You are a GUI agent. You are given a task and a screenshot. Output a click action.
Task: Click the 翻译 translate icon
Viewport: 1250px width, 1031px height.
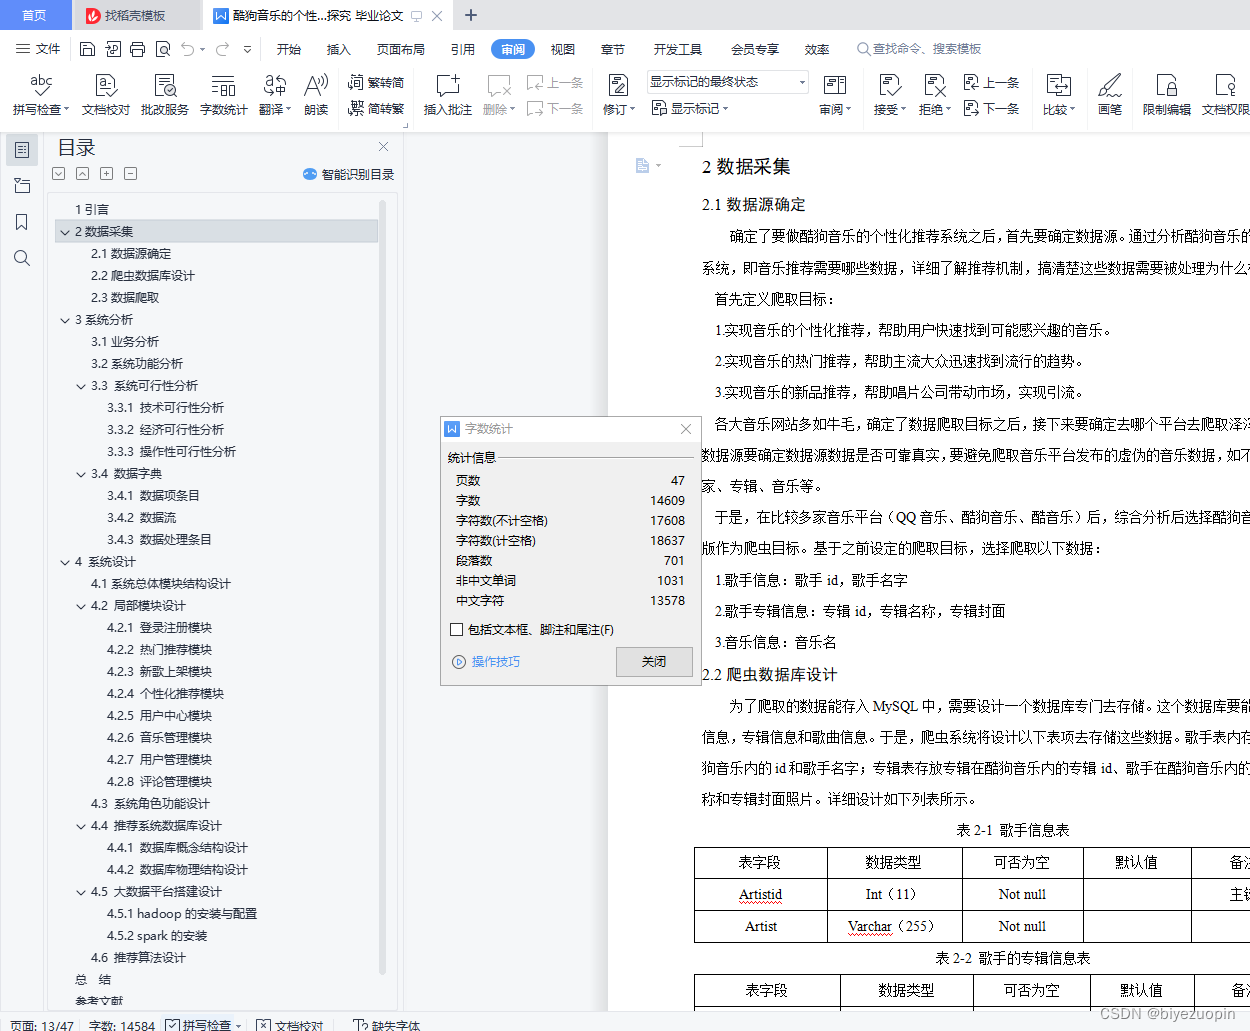275,86
